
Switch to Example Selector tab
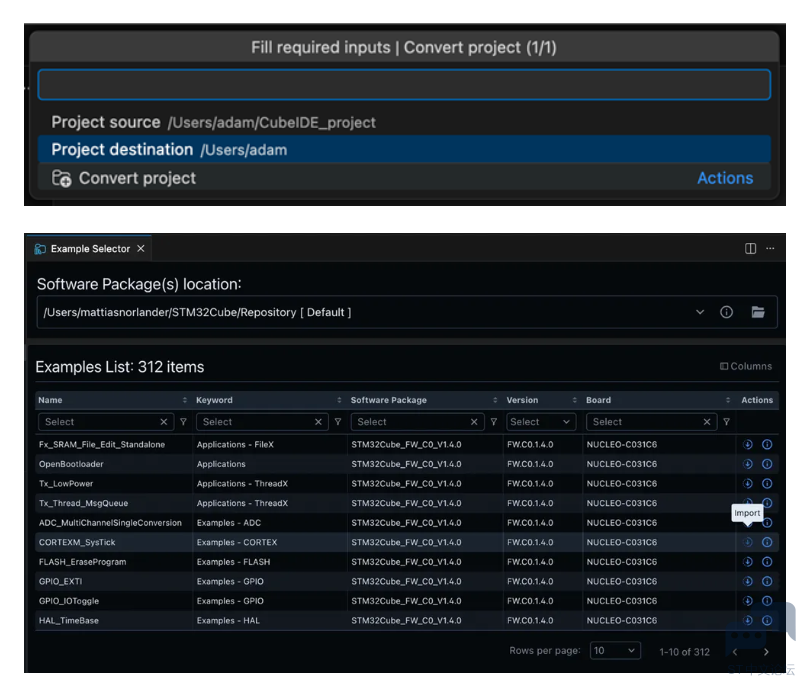pos(90,249)
